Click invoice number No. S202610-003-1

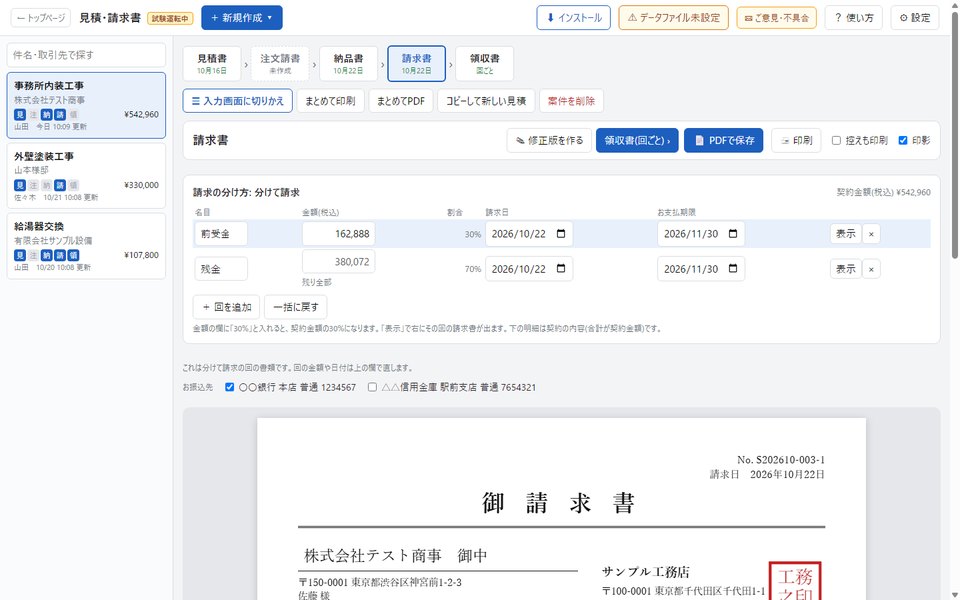pyautogui.click(x=781, y=460)
